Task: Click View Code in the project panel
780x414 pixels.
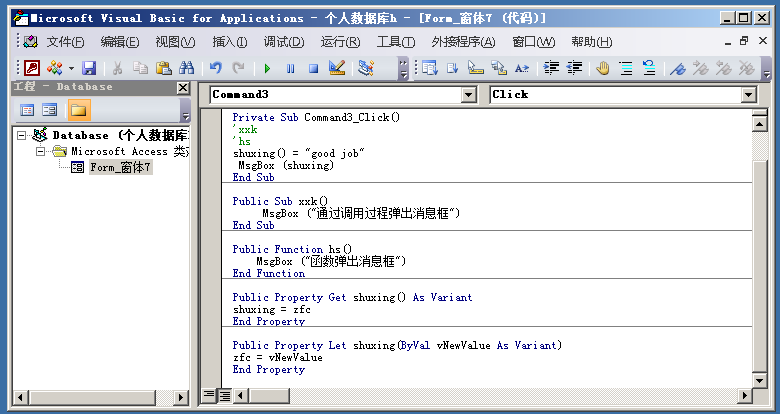Action: coord(27,109)
